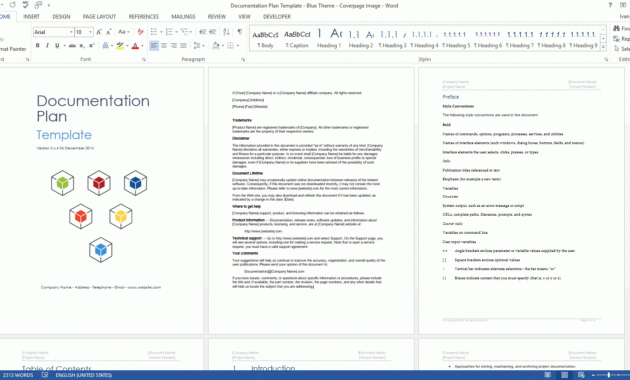630x380 pixels.
Task: Apply paragraph shading fill
Action: tap(215, 46)
